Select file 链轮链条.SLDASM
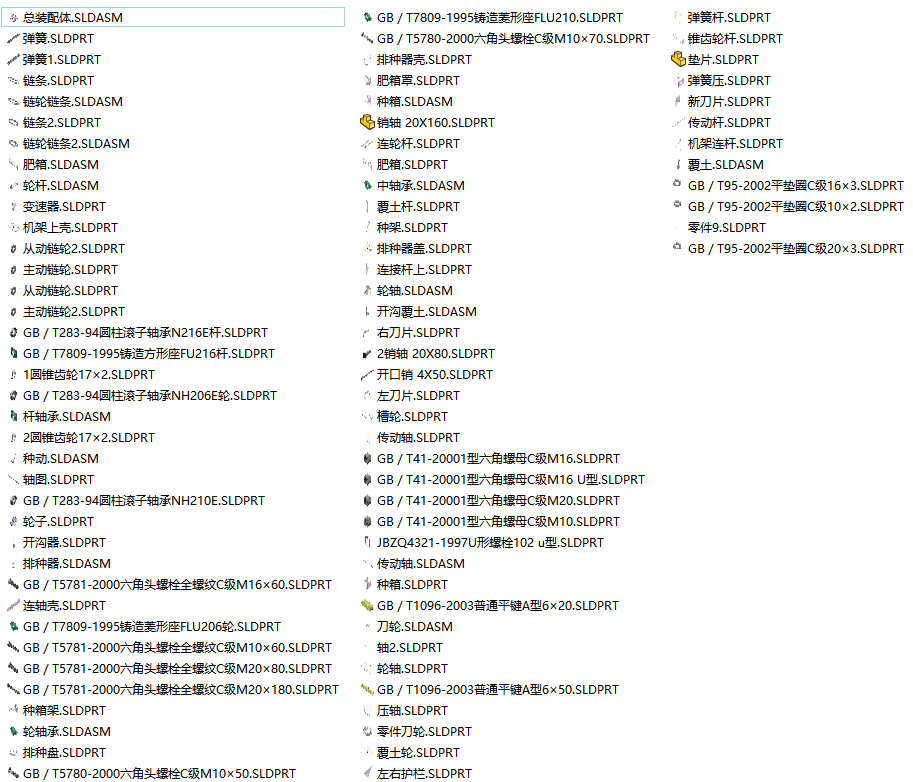Screen dimensions: 913x782 pyautogui.click(x=73, y=102)
